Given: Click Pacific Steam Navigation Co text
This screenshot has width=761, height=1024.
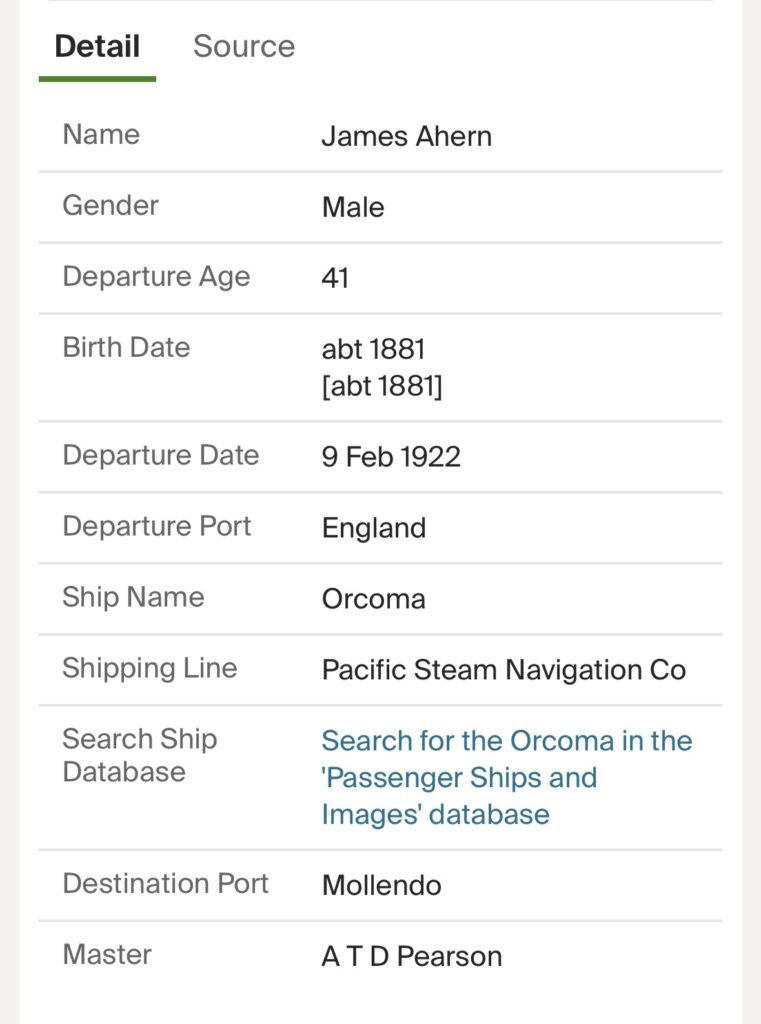Looking at the screenshot, I should click(503, 670).
